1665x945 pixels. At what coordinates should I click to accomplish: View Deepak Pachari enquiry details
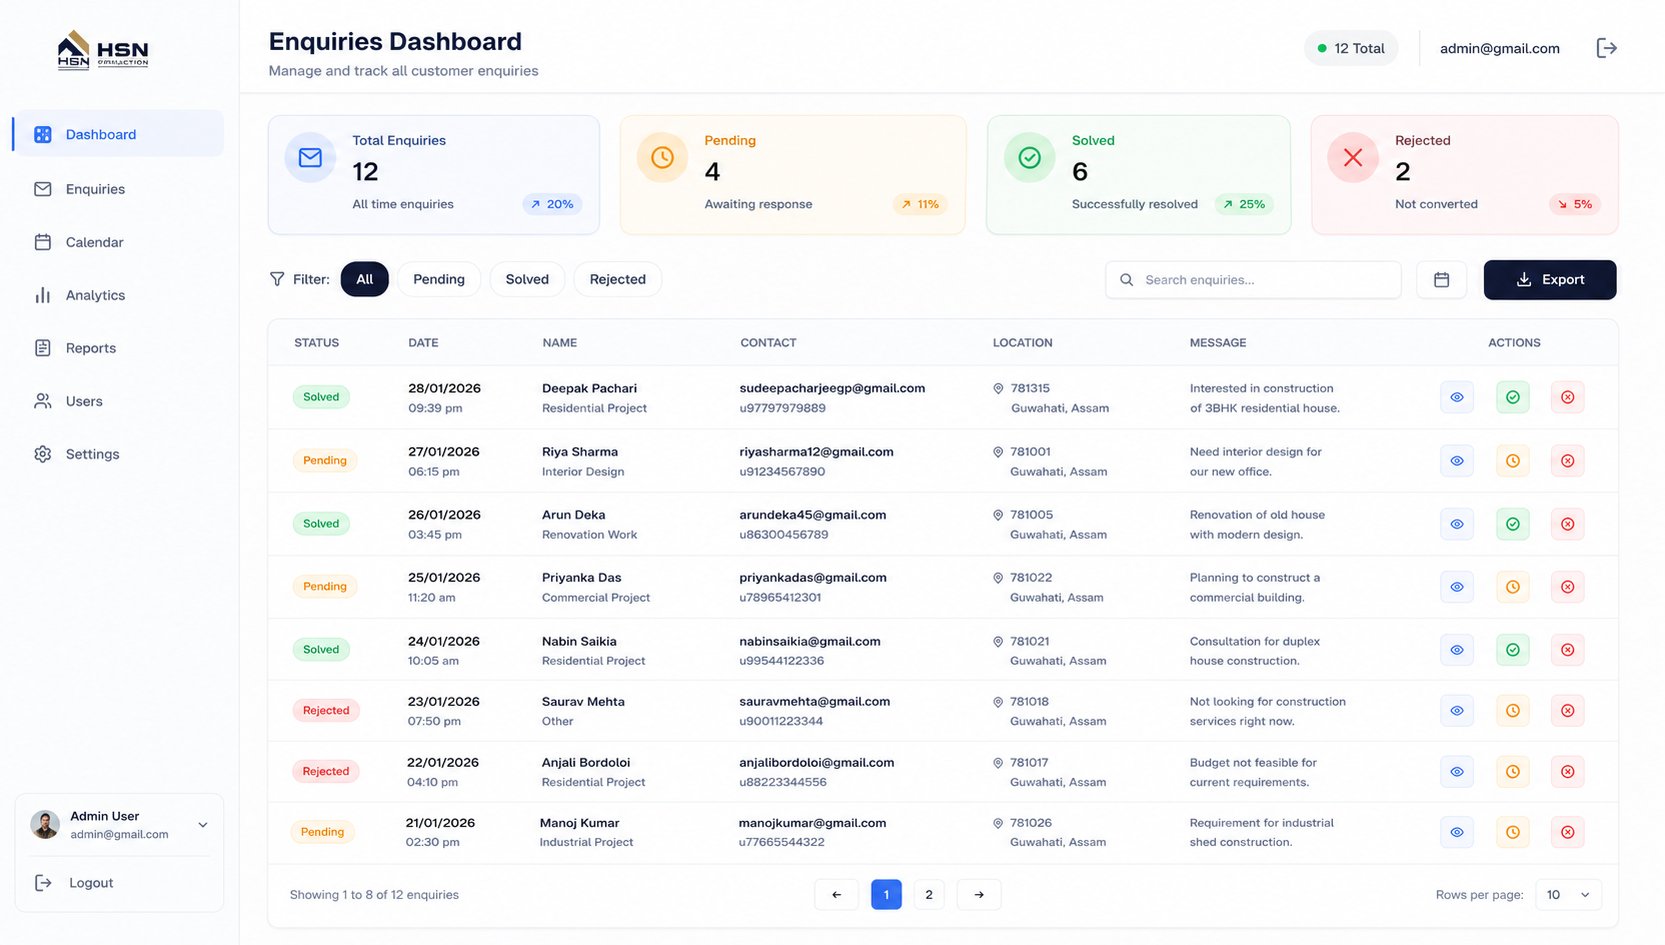coord(1457,397)
